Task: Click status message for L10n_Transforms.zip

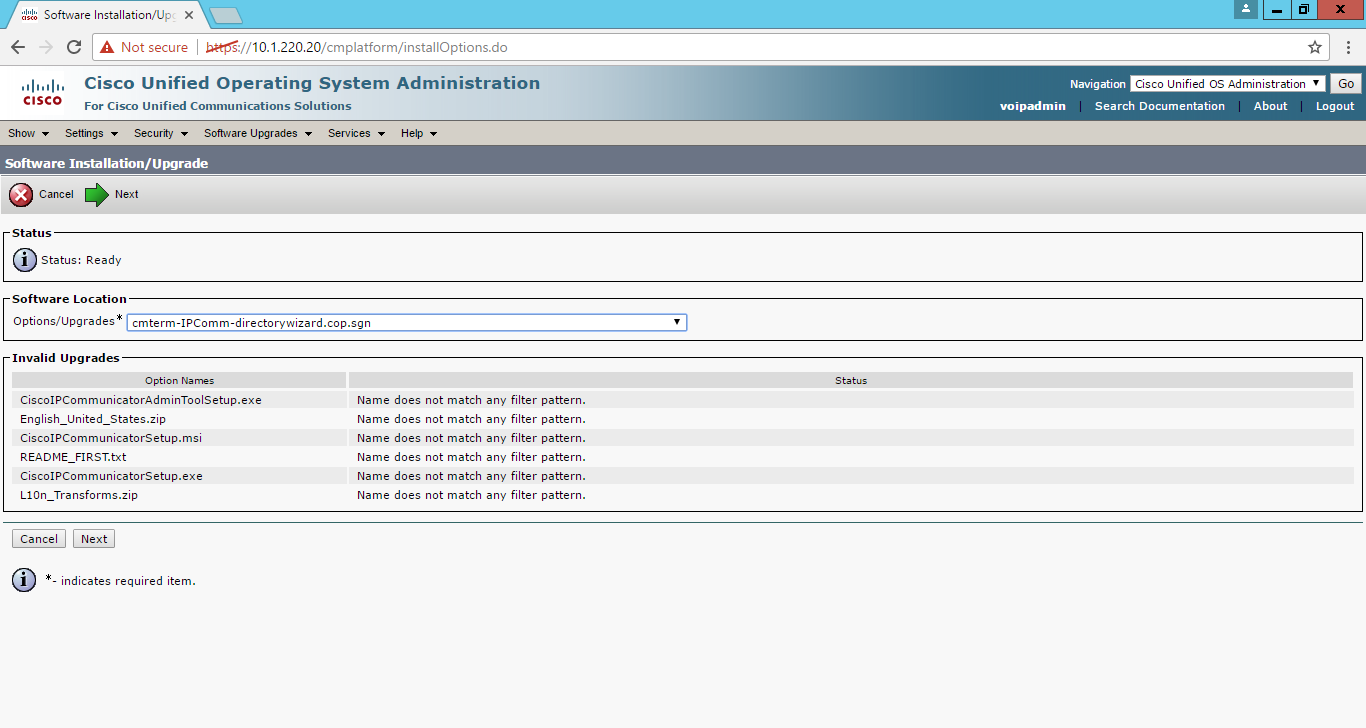Action: pyautogui.click(x=471, y=495)
